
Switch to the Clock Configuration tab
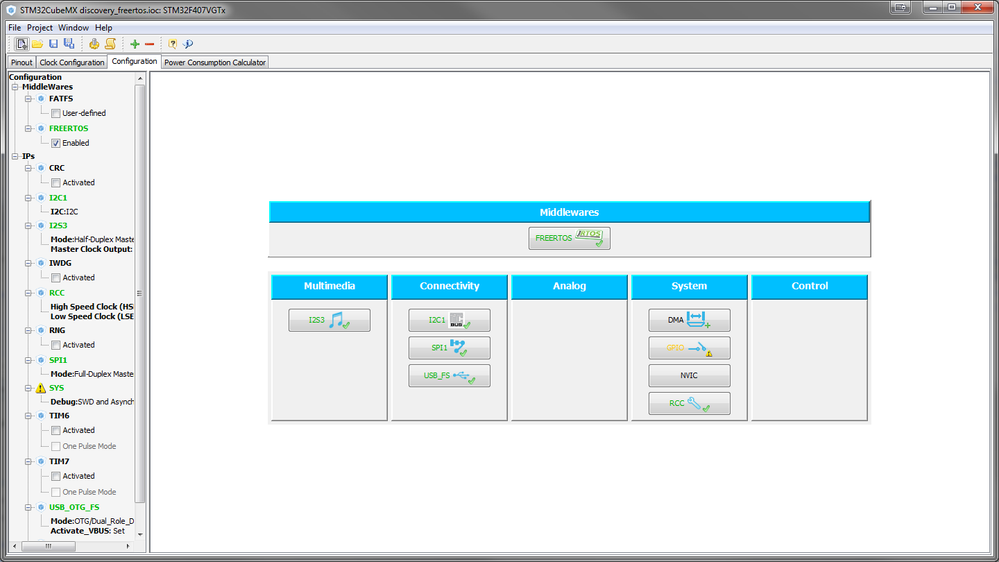(71, 62)
